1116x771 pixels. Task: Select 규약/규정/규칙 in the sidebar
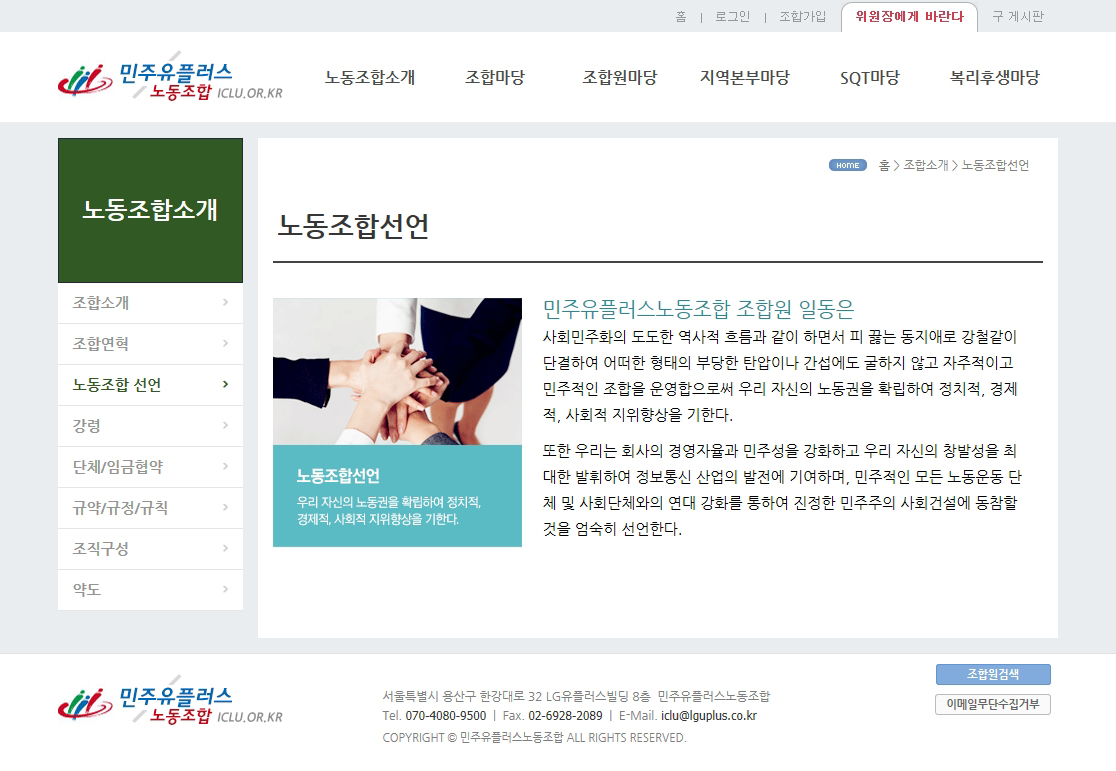pyautogui.click(x=150, y=508)
